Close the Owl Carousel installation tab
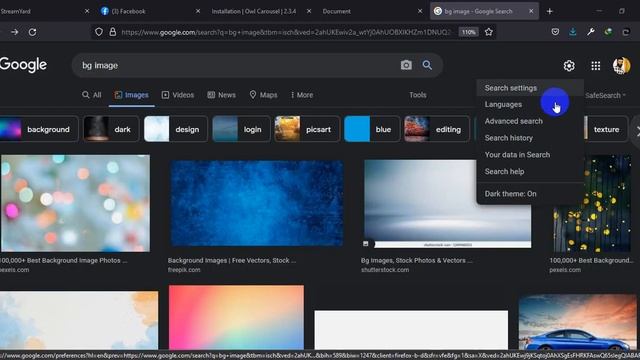The width and height of the screenshot is (640, 360). 309,11
